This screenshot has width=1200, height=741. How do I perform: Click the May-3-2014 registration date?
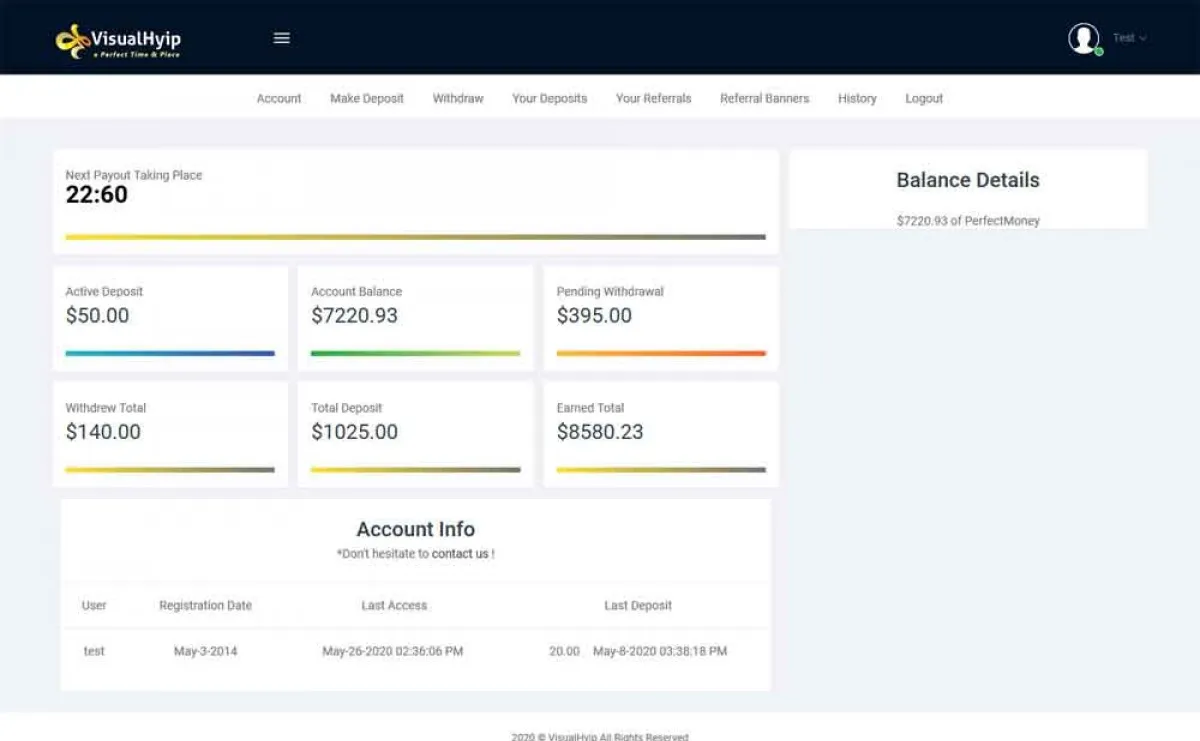[x=205, y=651]
